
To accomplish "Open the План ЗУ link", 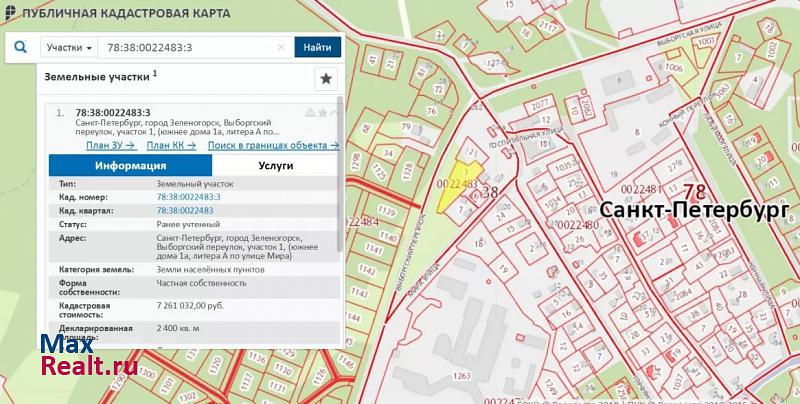I will click(x=111, y=145).
